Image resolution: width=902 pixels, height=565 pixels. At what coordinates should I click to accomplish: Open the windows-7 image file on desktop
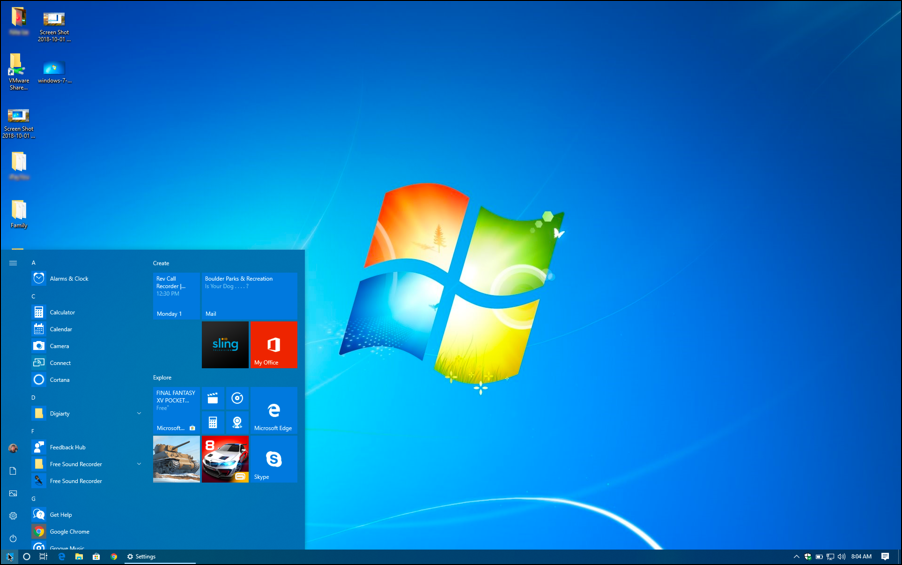point(55,72)
